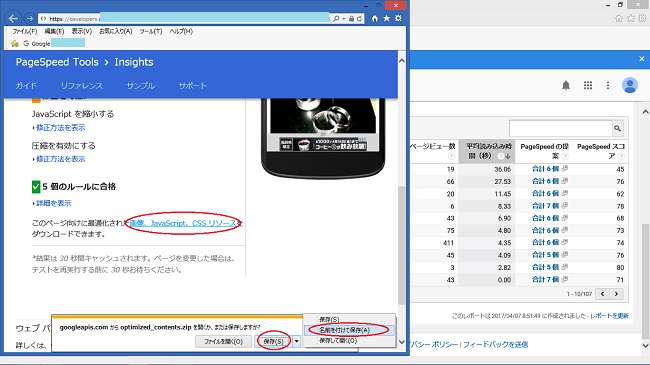650x365 pixels.
Task: Open the 編集(E) menu
Action: pyautogui.click(x=54, y=31)
